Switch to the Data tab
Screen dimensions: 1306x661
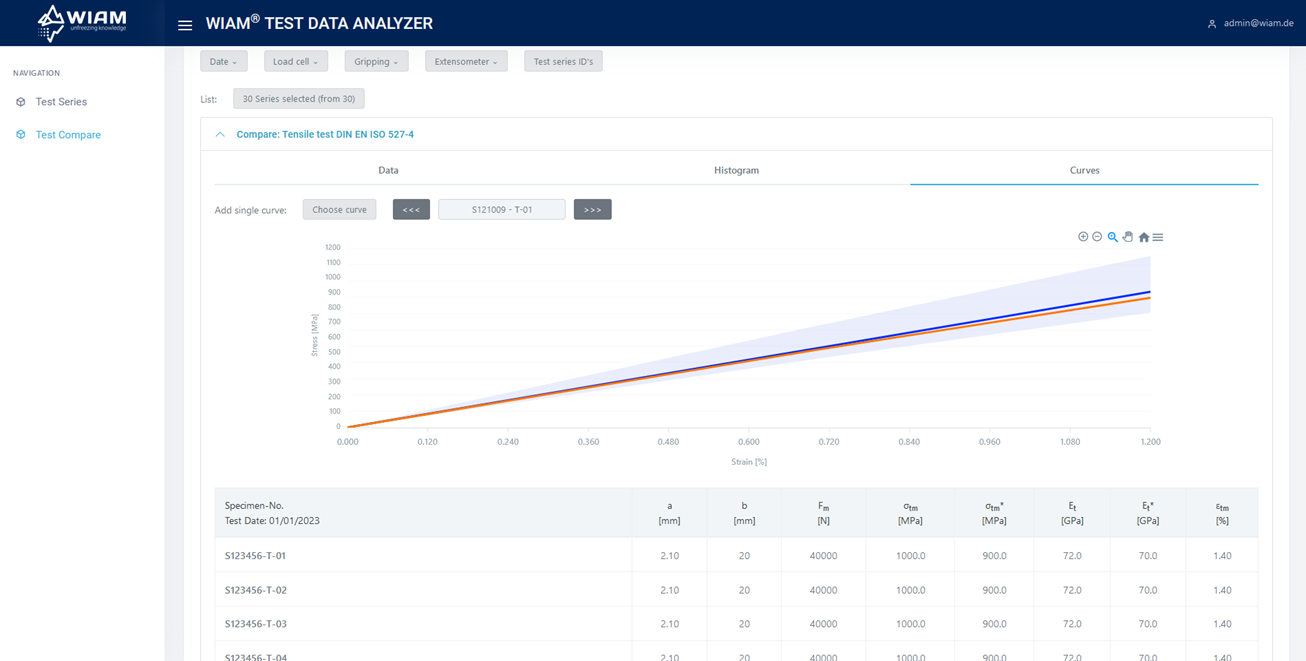tap(388, 171)
